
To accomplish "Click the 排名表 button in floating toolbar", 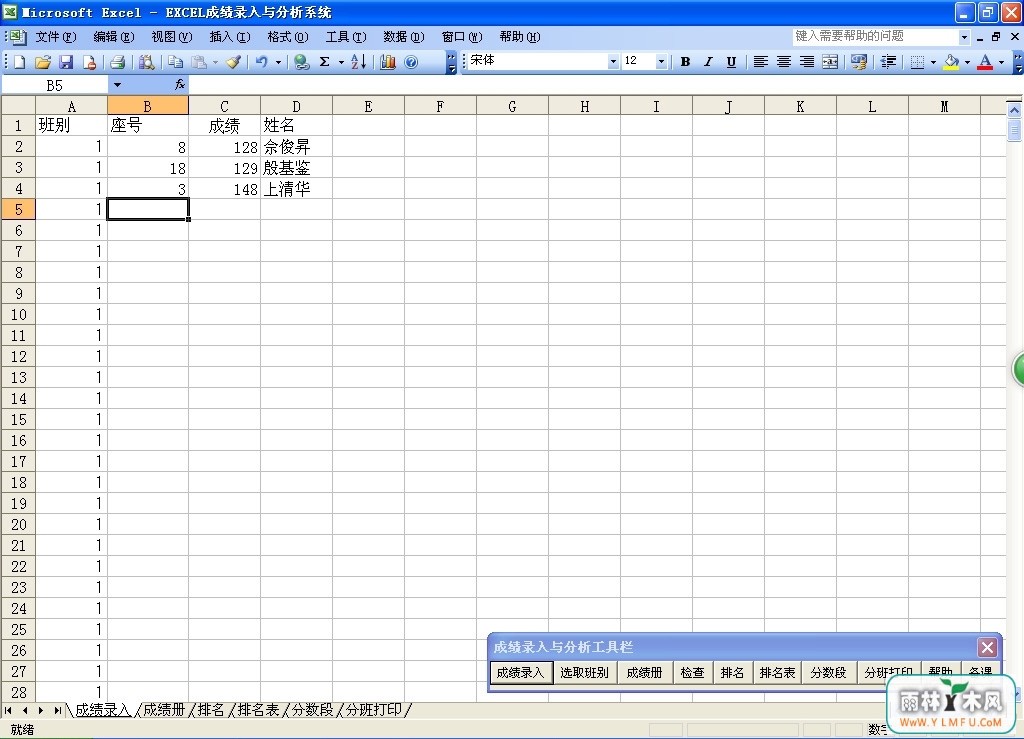I will 777,672.
